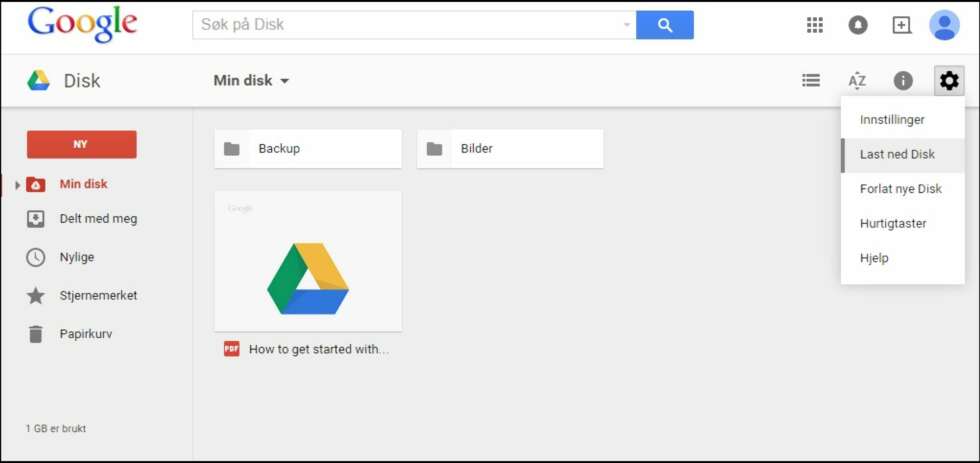Select the How to get started PDF thumbnail
This screenshot has height=463, width=980.
pos(308,261)
